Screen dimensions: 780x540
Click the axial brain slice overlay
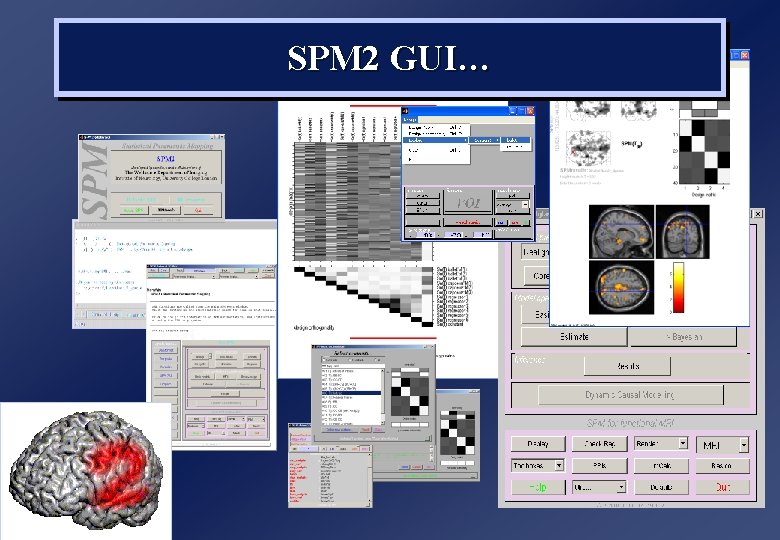pyautogui.click(x=621, y=287)
